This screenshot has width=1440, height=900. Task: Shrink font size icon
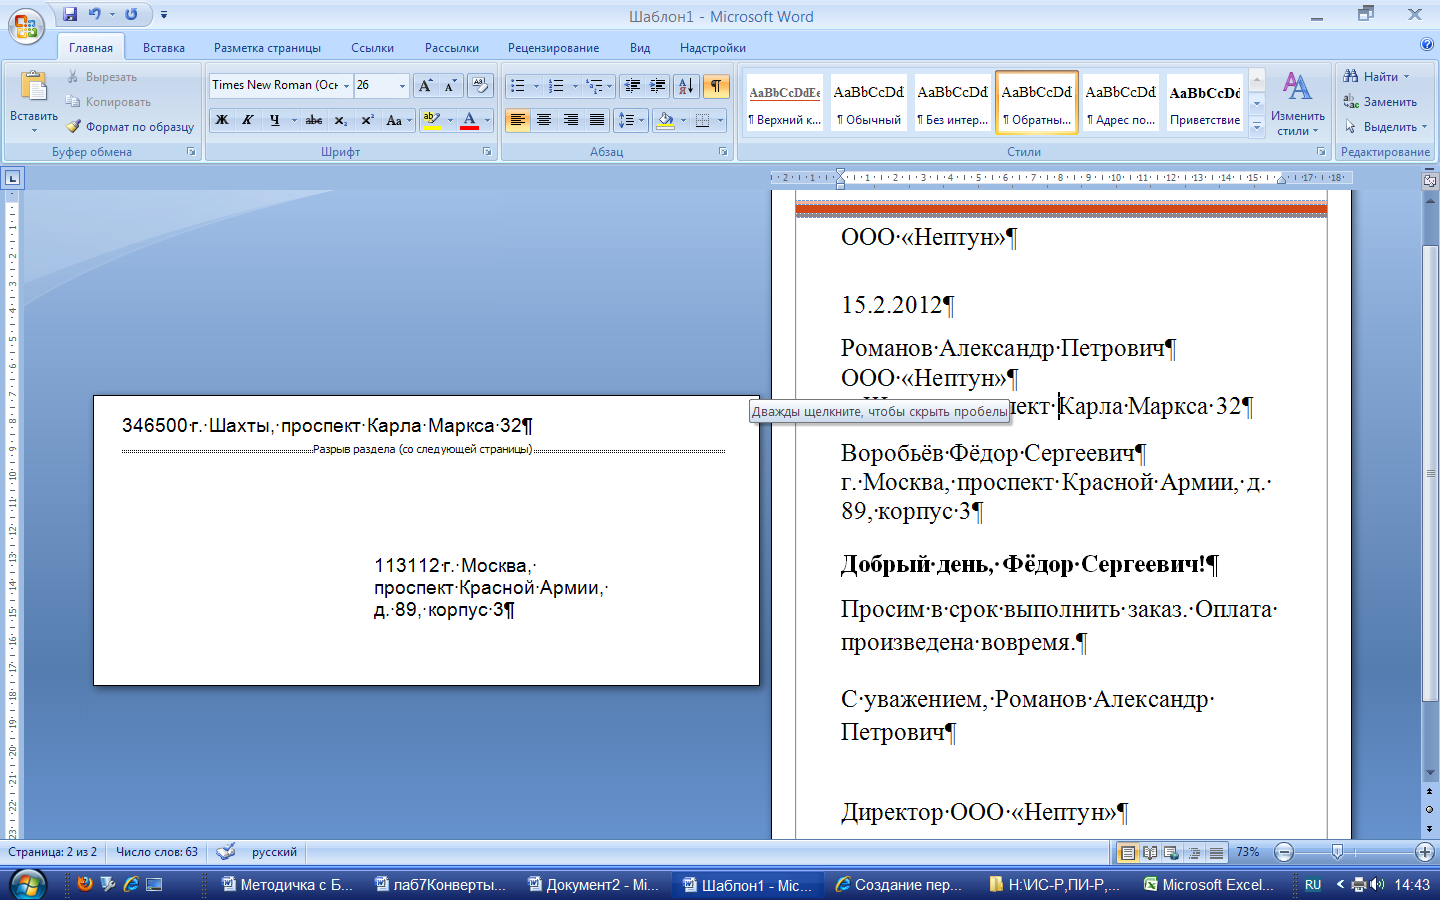tap(450, 85)
